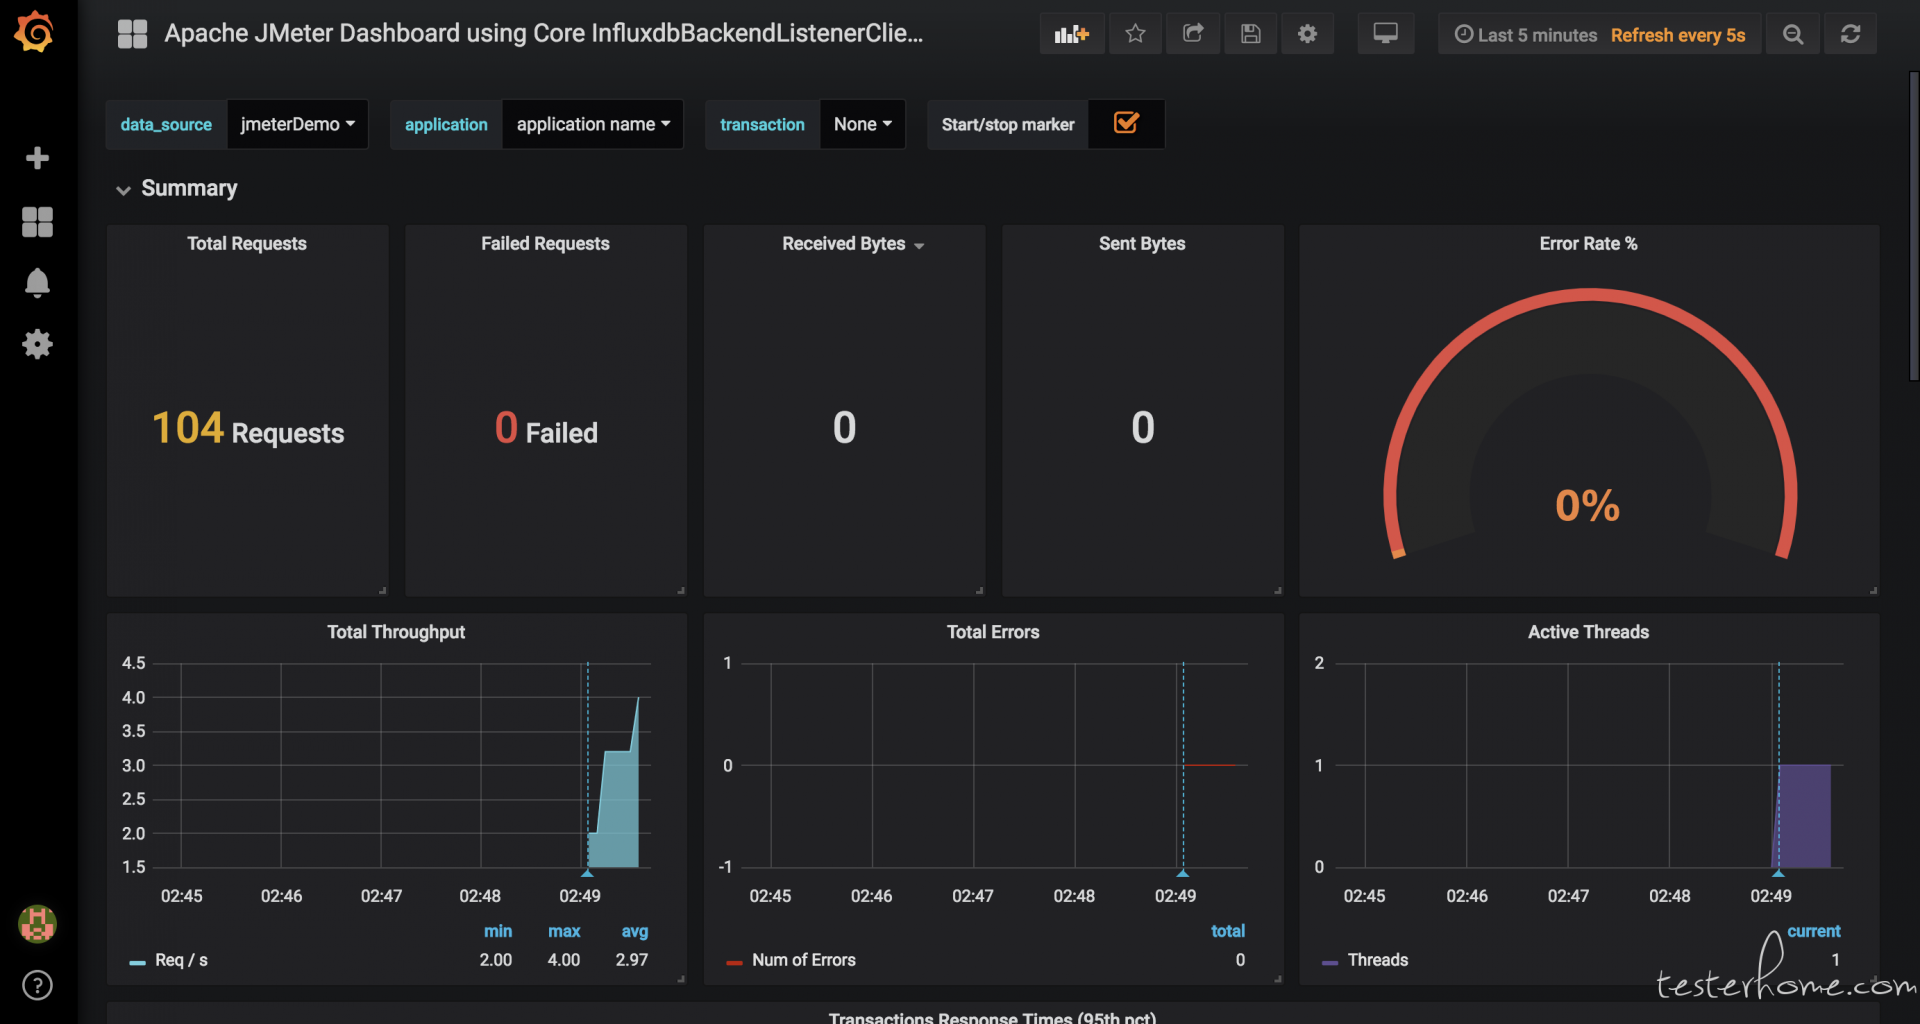Open the Received Bytes panel title menu

pyautogui.click(x=844, y=244)
